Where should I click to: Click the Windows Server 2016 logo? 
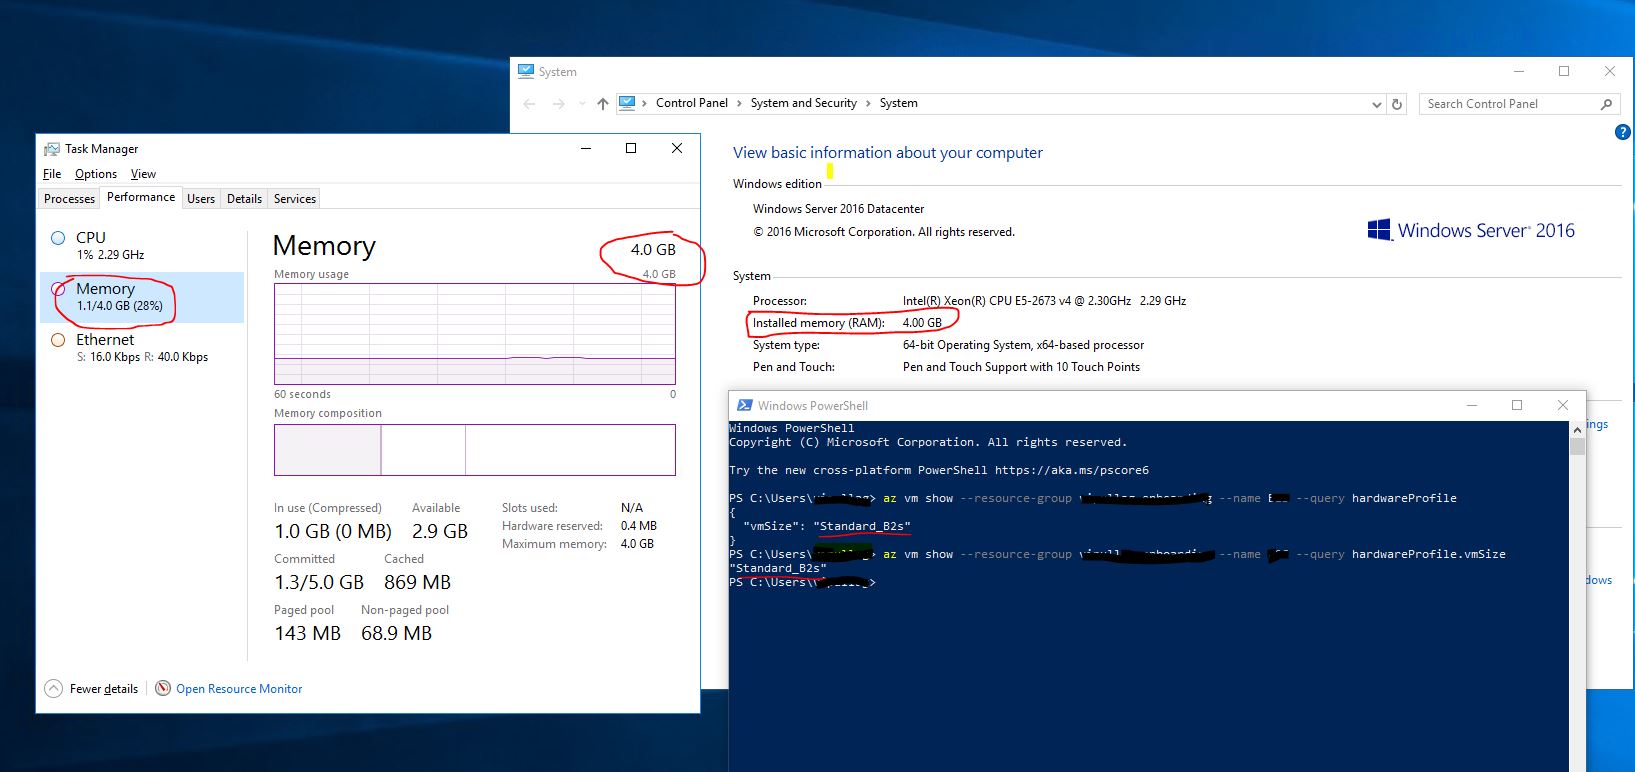point(1471,230)
